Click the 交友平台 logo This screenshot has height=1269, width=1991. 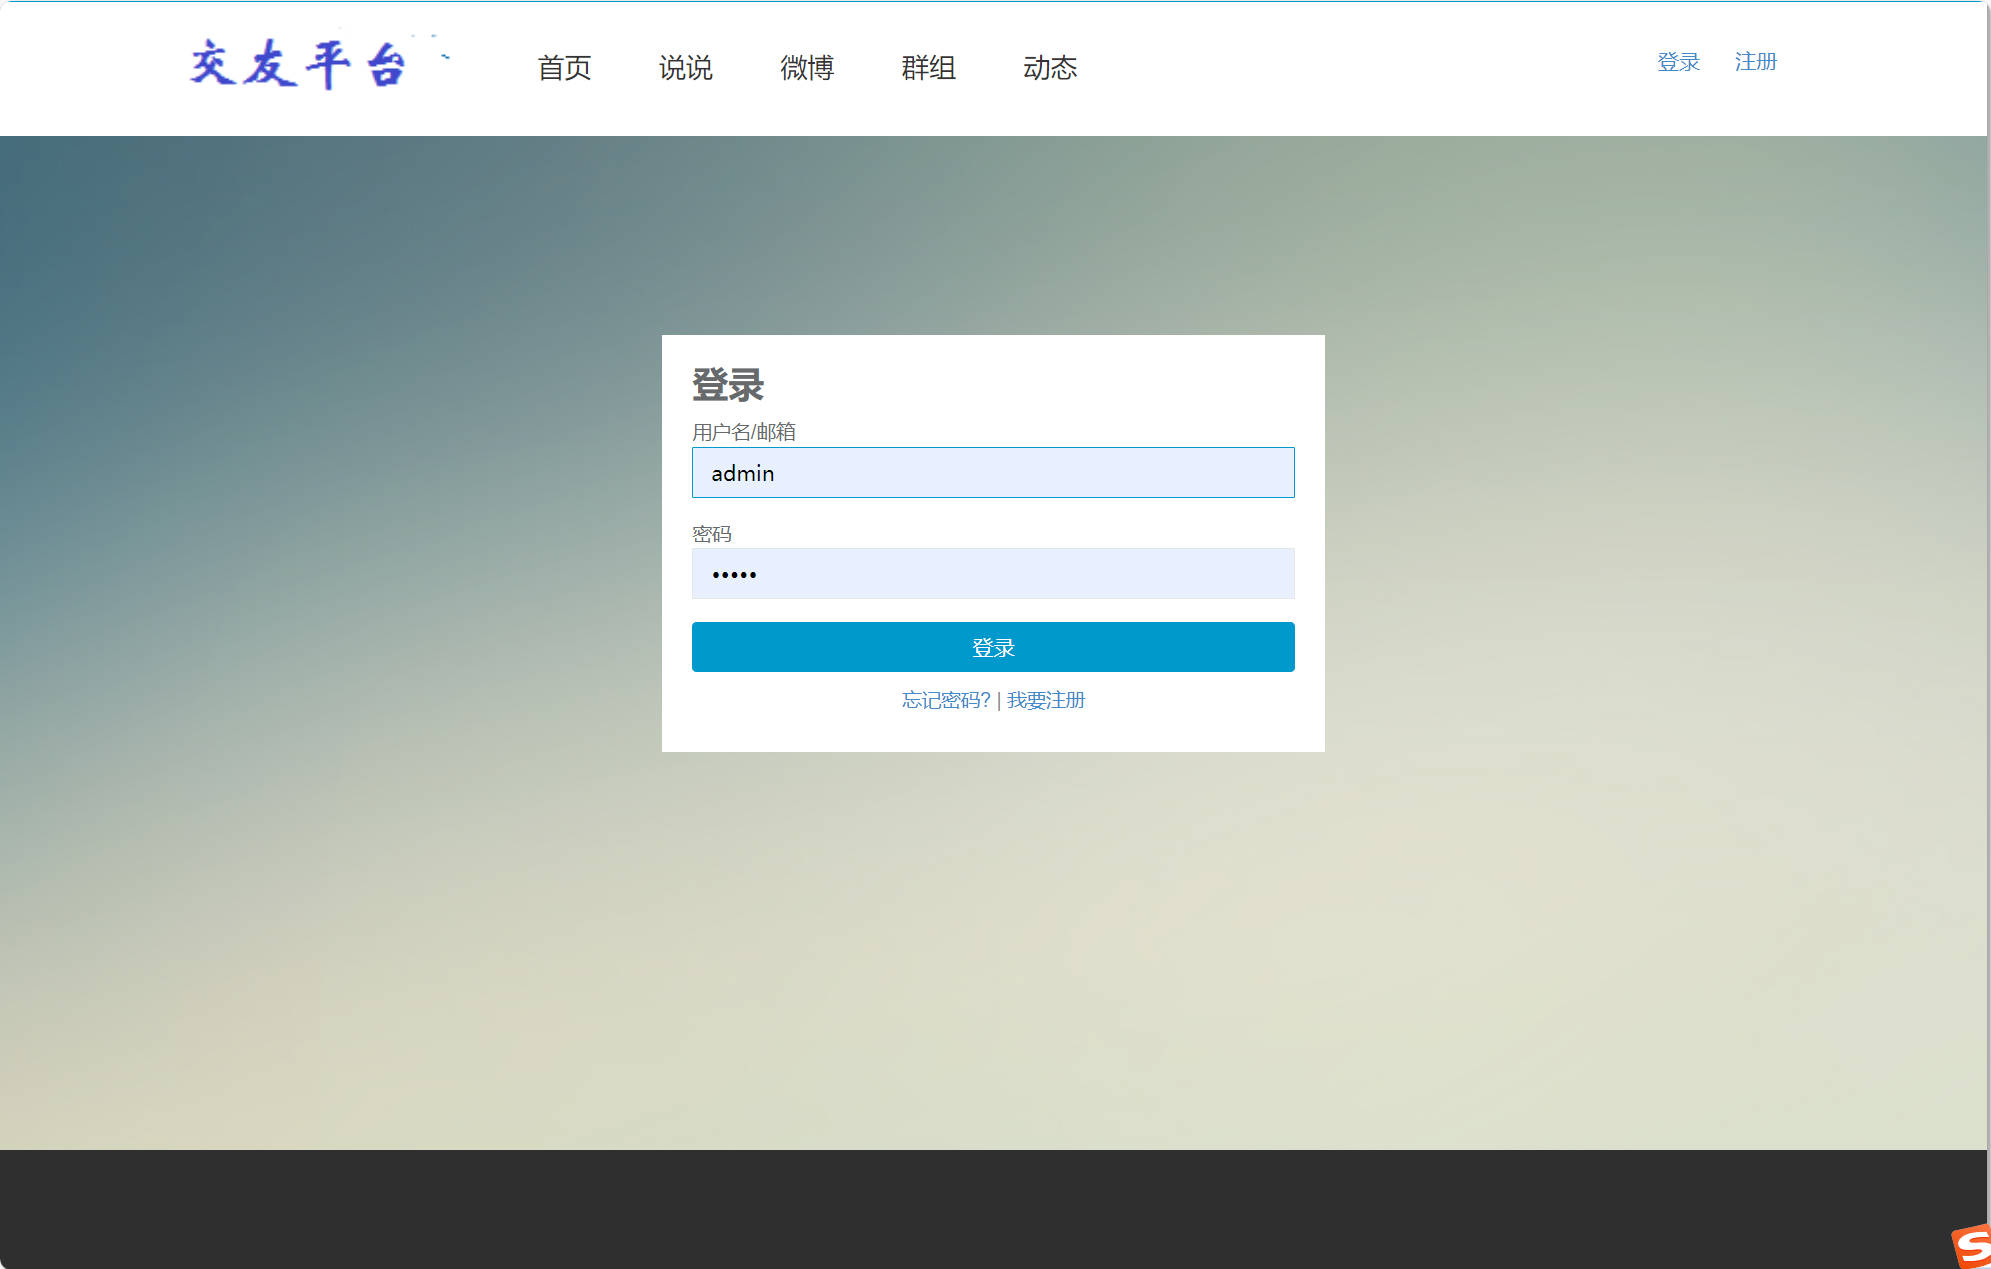point(300,64)
